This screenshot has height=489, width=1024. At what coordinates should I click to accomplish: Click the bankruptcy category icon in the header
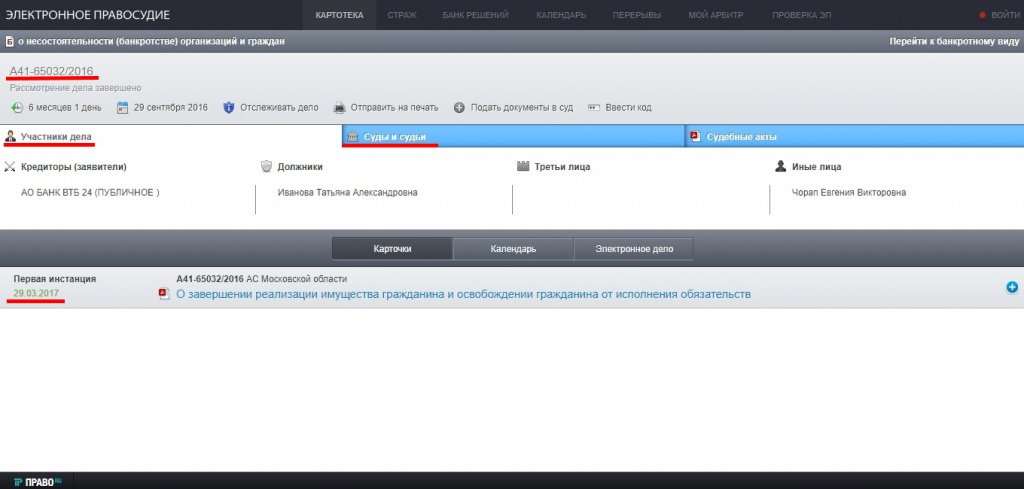8,42
